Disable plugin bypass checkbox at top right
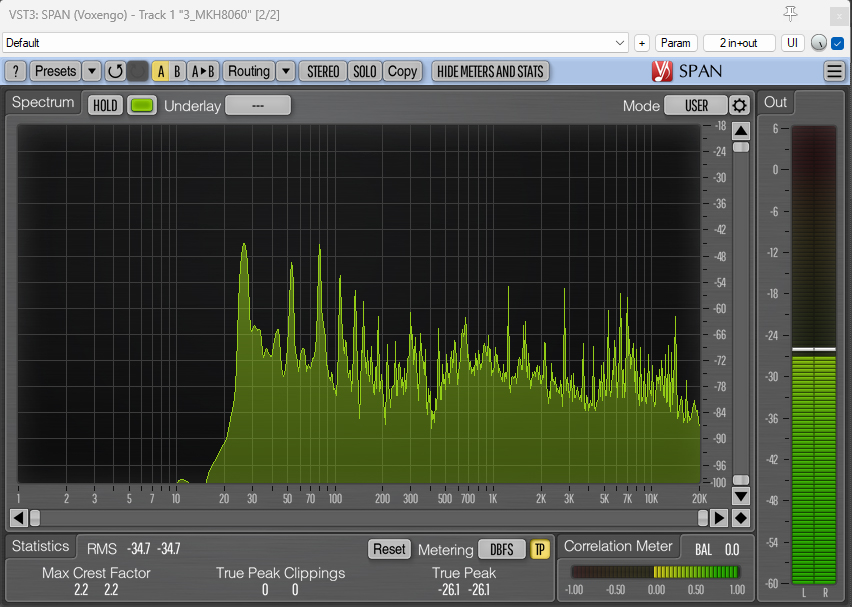This screenshot has height=607, width=852. pos(838,43)
